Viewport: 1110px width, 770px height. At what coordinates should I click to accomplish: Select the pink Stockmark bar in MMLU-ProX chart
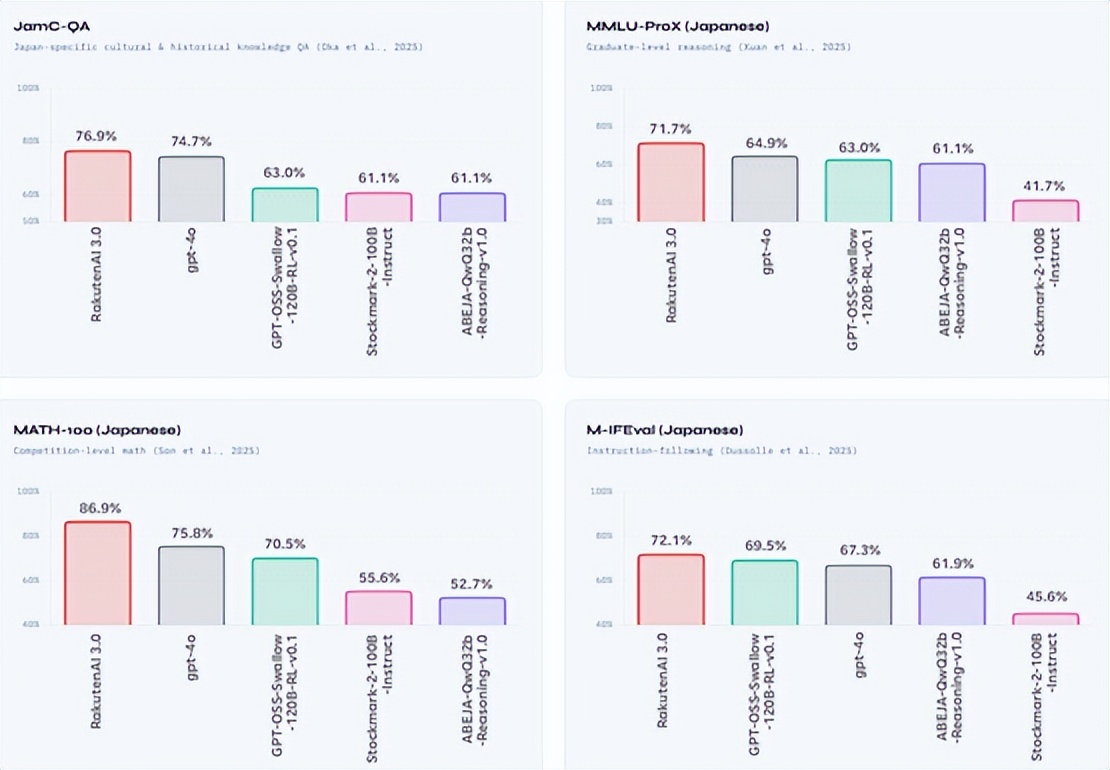(1046, 211)
